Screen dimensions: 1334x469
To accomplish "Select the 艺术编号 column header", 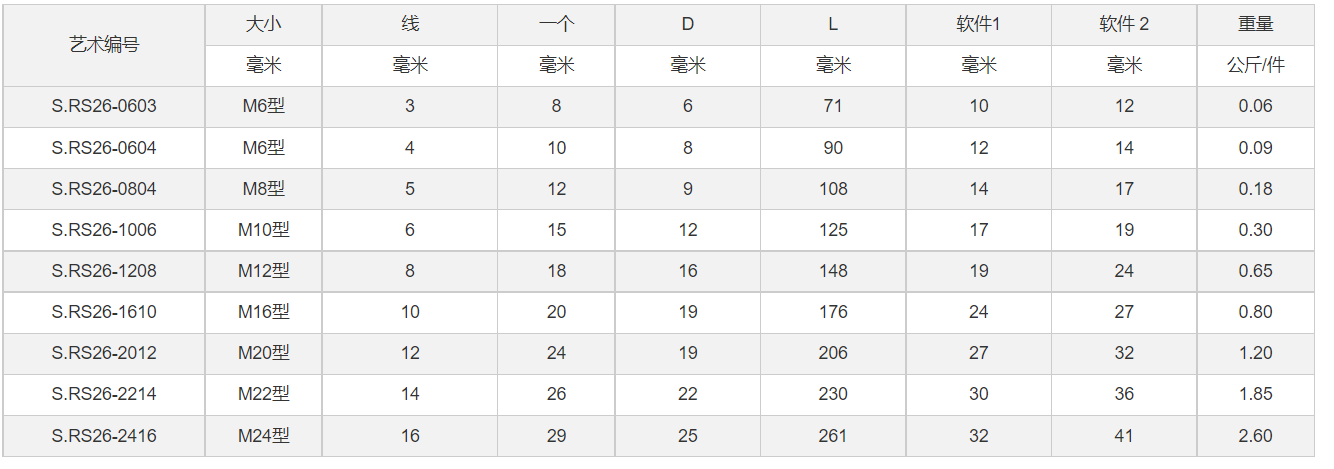I will [104, 45].
